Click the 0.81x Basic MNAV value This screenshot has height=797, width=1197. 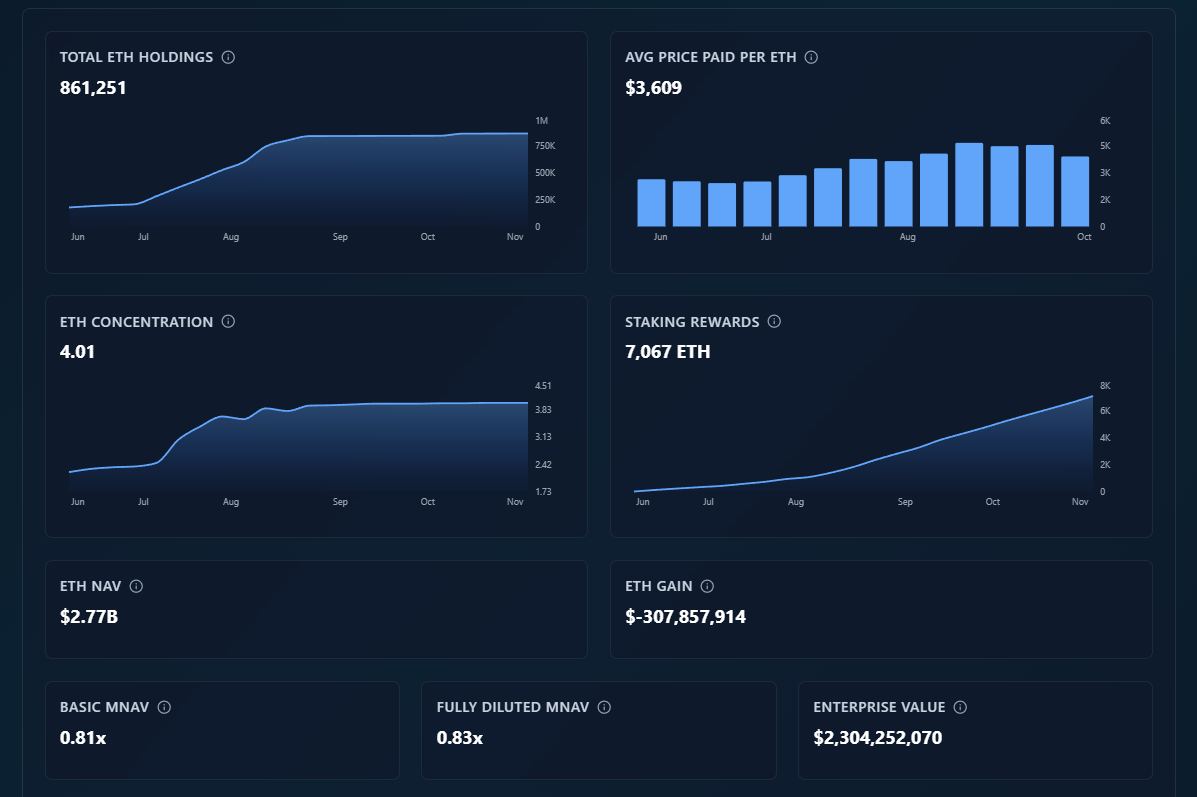point(83,738)
